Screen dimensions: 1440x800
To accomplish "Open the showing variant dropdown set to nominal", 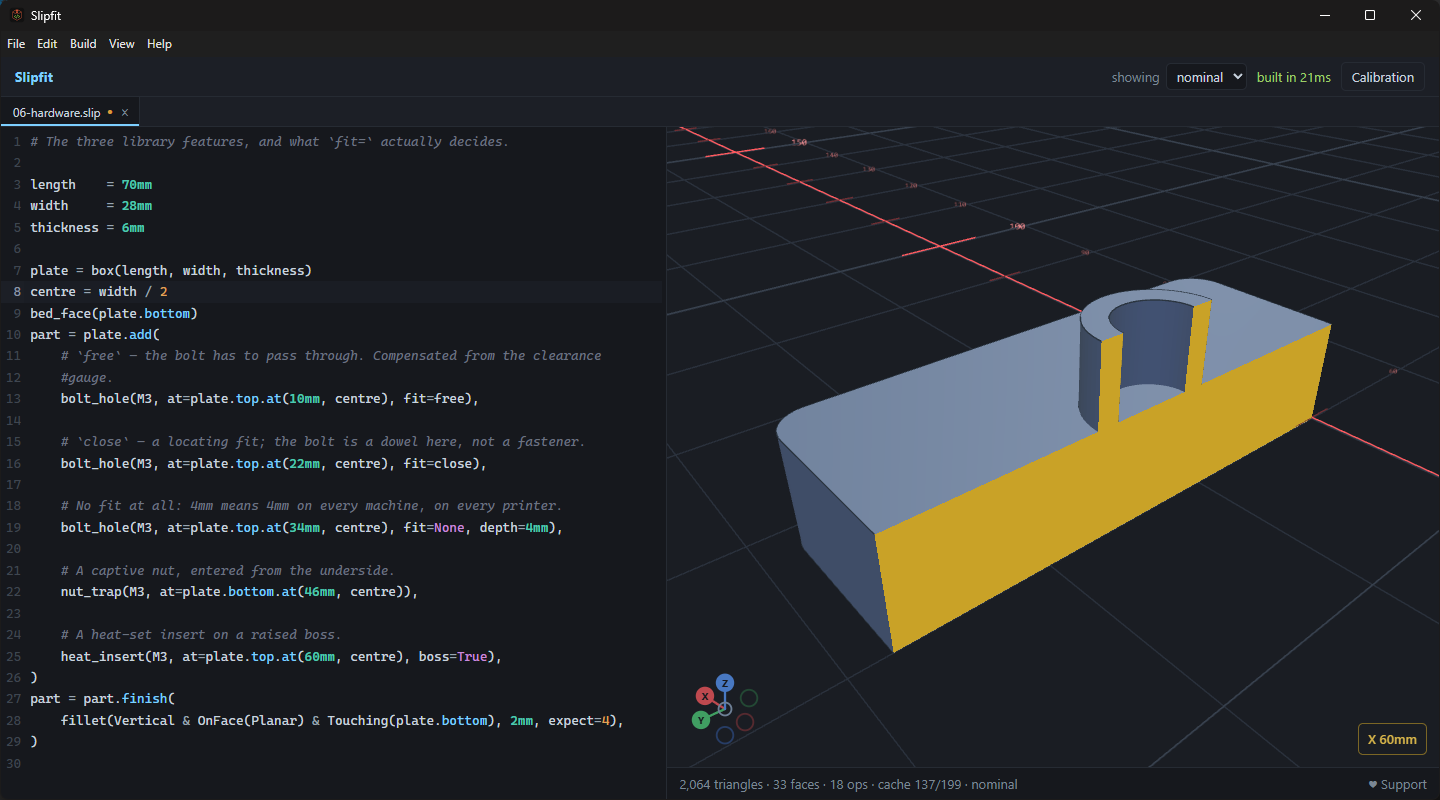I will tap(1206, 77).
